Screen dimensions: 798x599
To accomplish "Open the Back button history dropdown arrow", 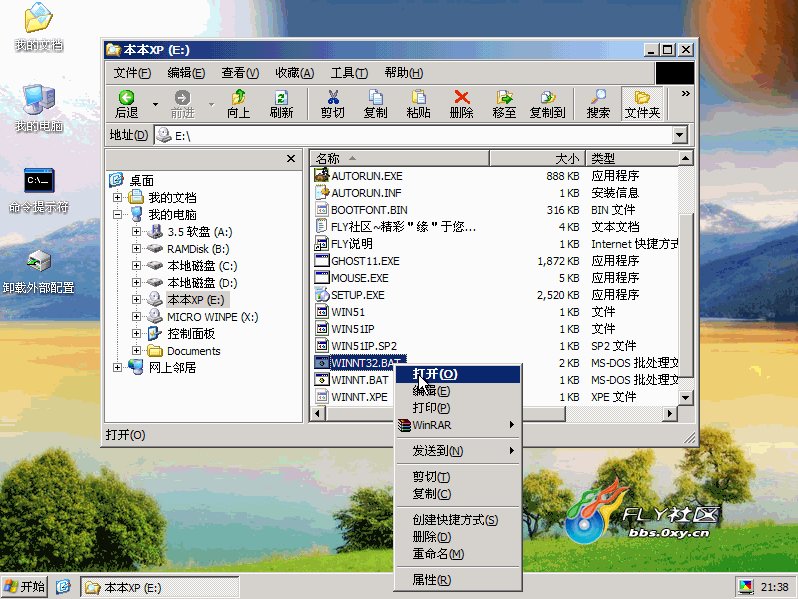I will pyautogui.click(x=155, y=104).
